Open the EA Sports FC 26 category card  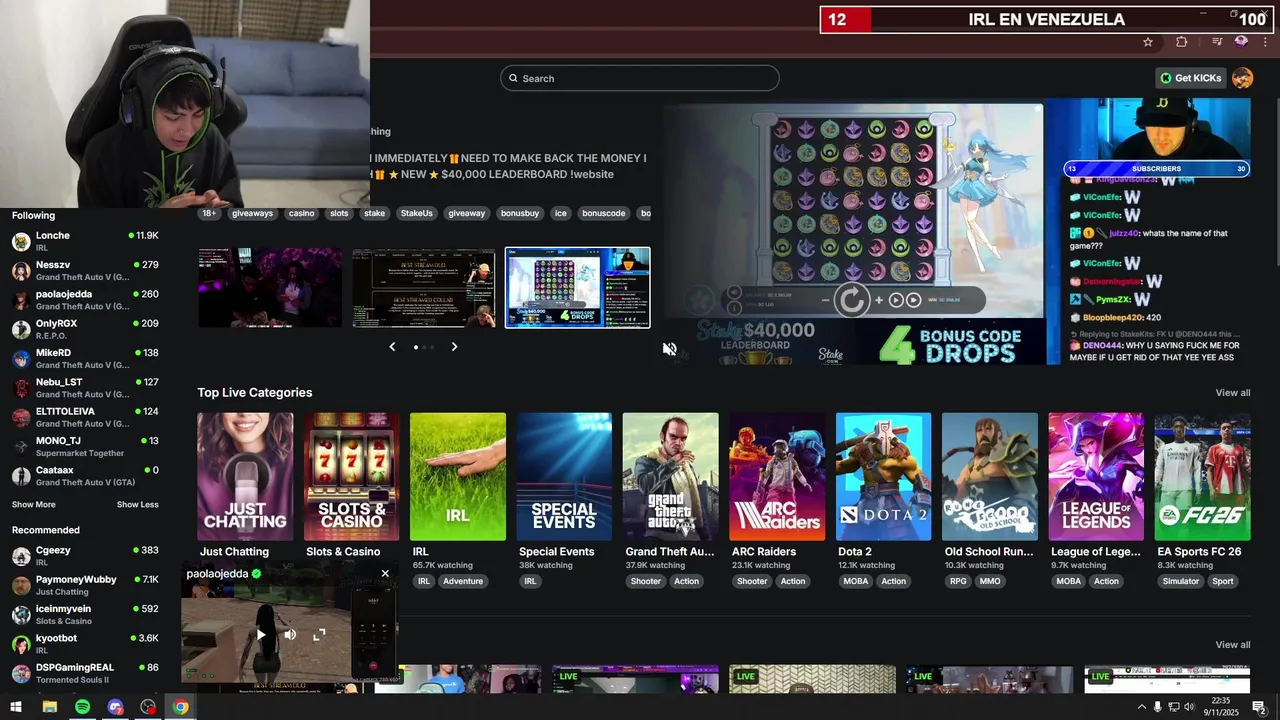[1202, 477]
